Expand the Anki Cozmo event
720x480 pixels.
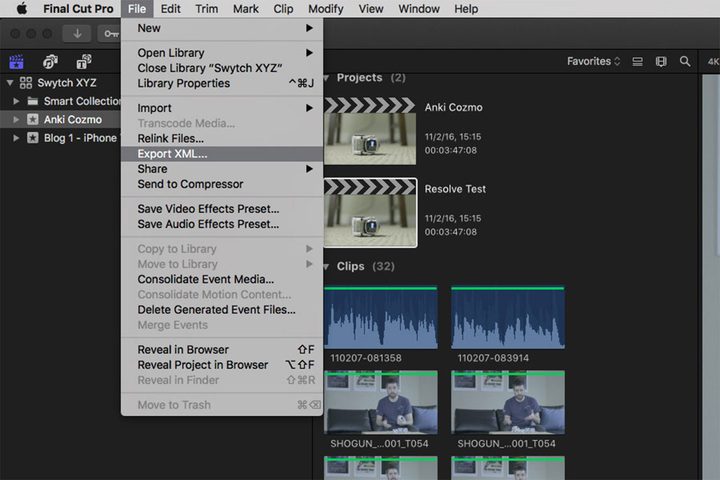pyautogui.click(x=16, y=119)
